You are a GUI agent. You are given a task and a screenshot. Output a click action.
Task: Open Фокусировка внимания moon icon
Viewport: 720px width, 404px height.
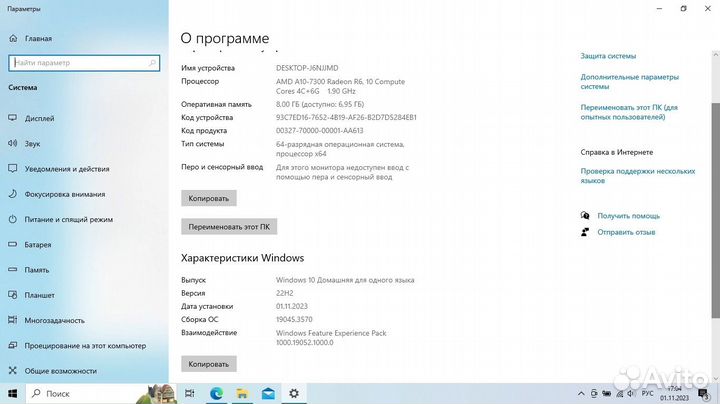[13, 194]
